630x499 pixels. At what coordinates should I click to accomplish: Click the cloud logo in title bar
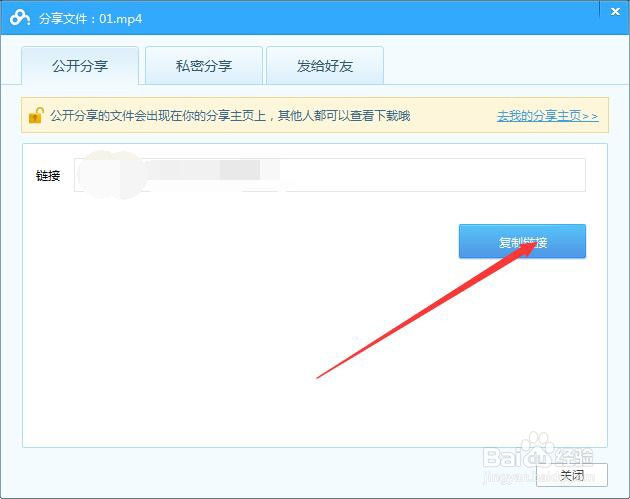tap(20, 18)
